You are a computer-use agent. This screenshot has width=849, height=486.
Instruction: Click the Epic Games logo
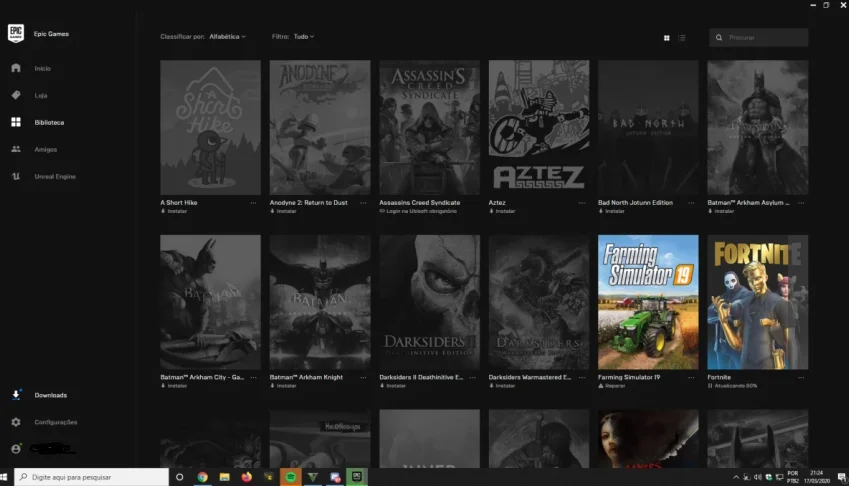(x=16, y=34)
